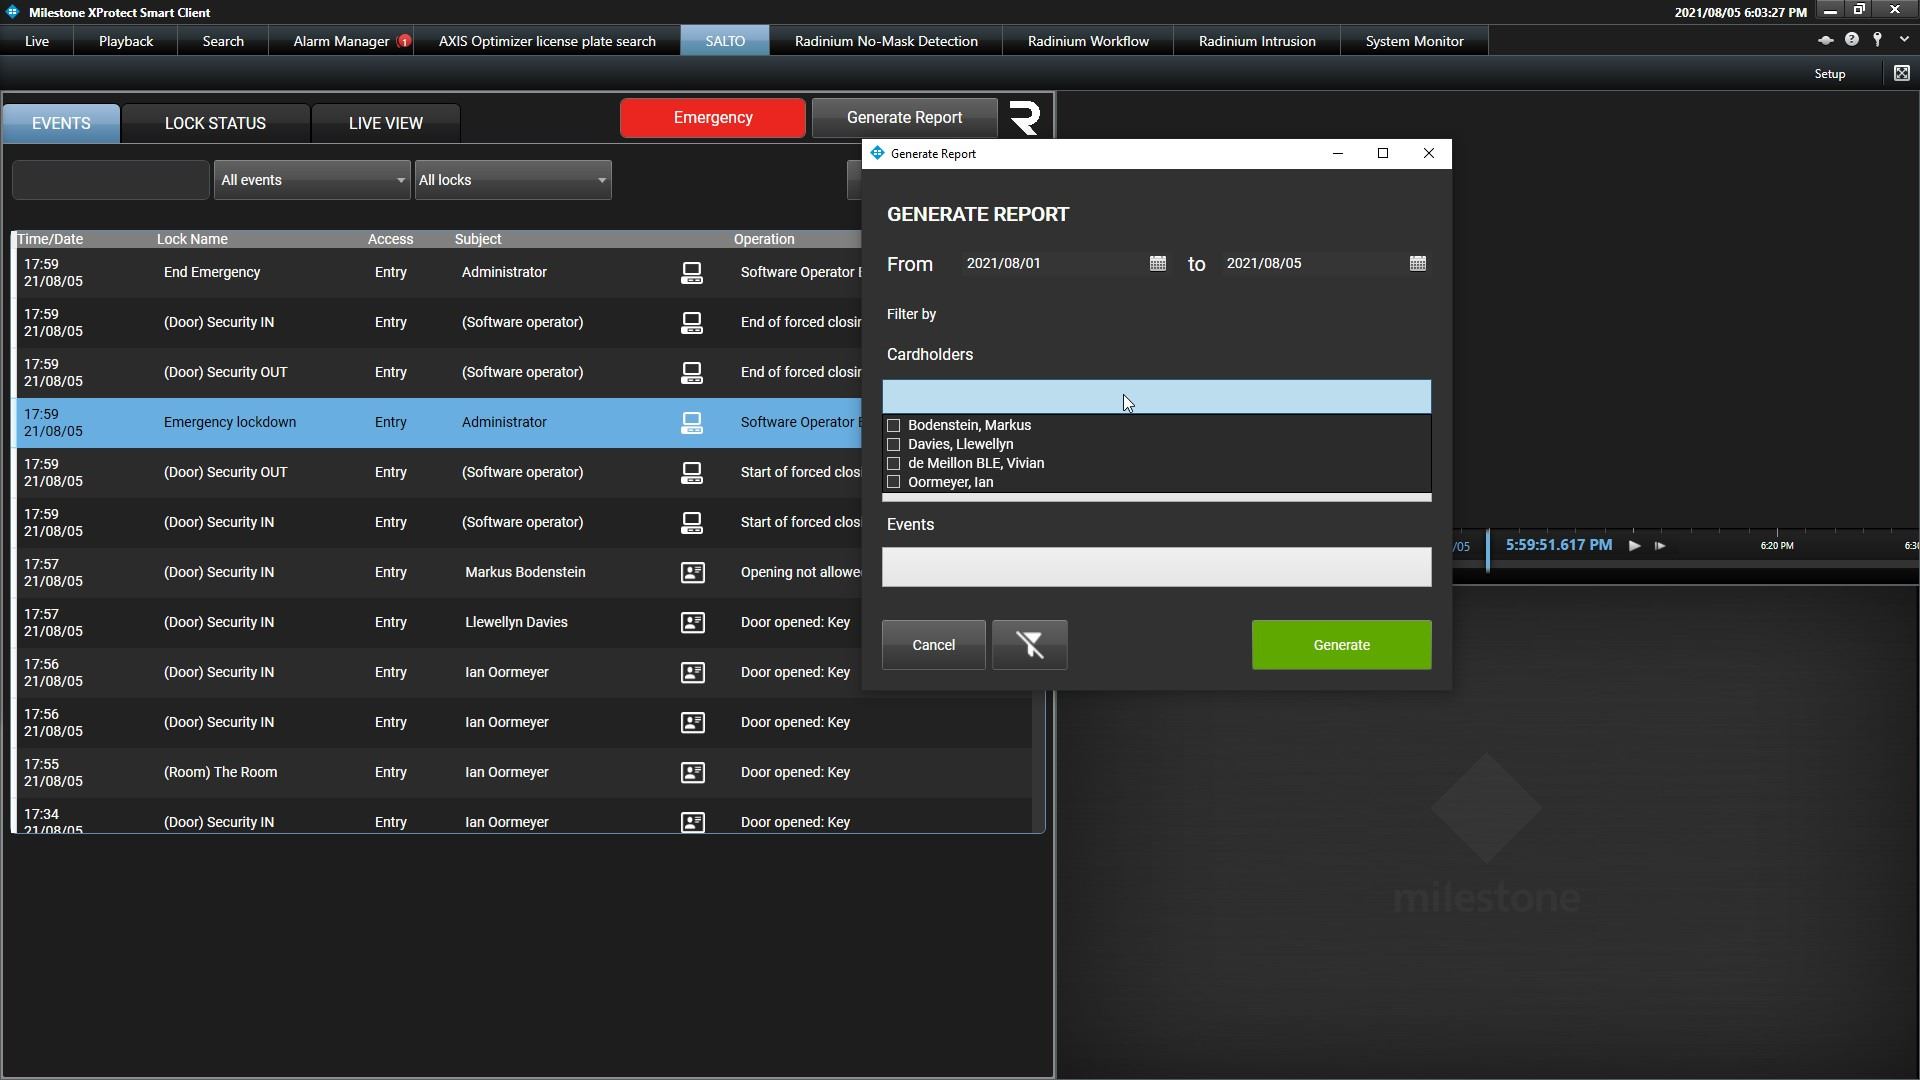Click the Alarm Manager red alert badge
Viewport: 1920px width, 1080px height.
pyautogui.click(x=404, y=41)
